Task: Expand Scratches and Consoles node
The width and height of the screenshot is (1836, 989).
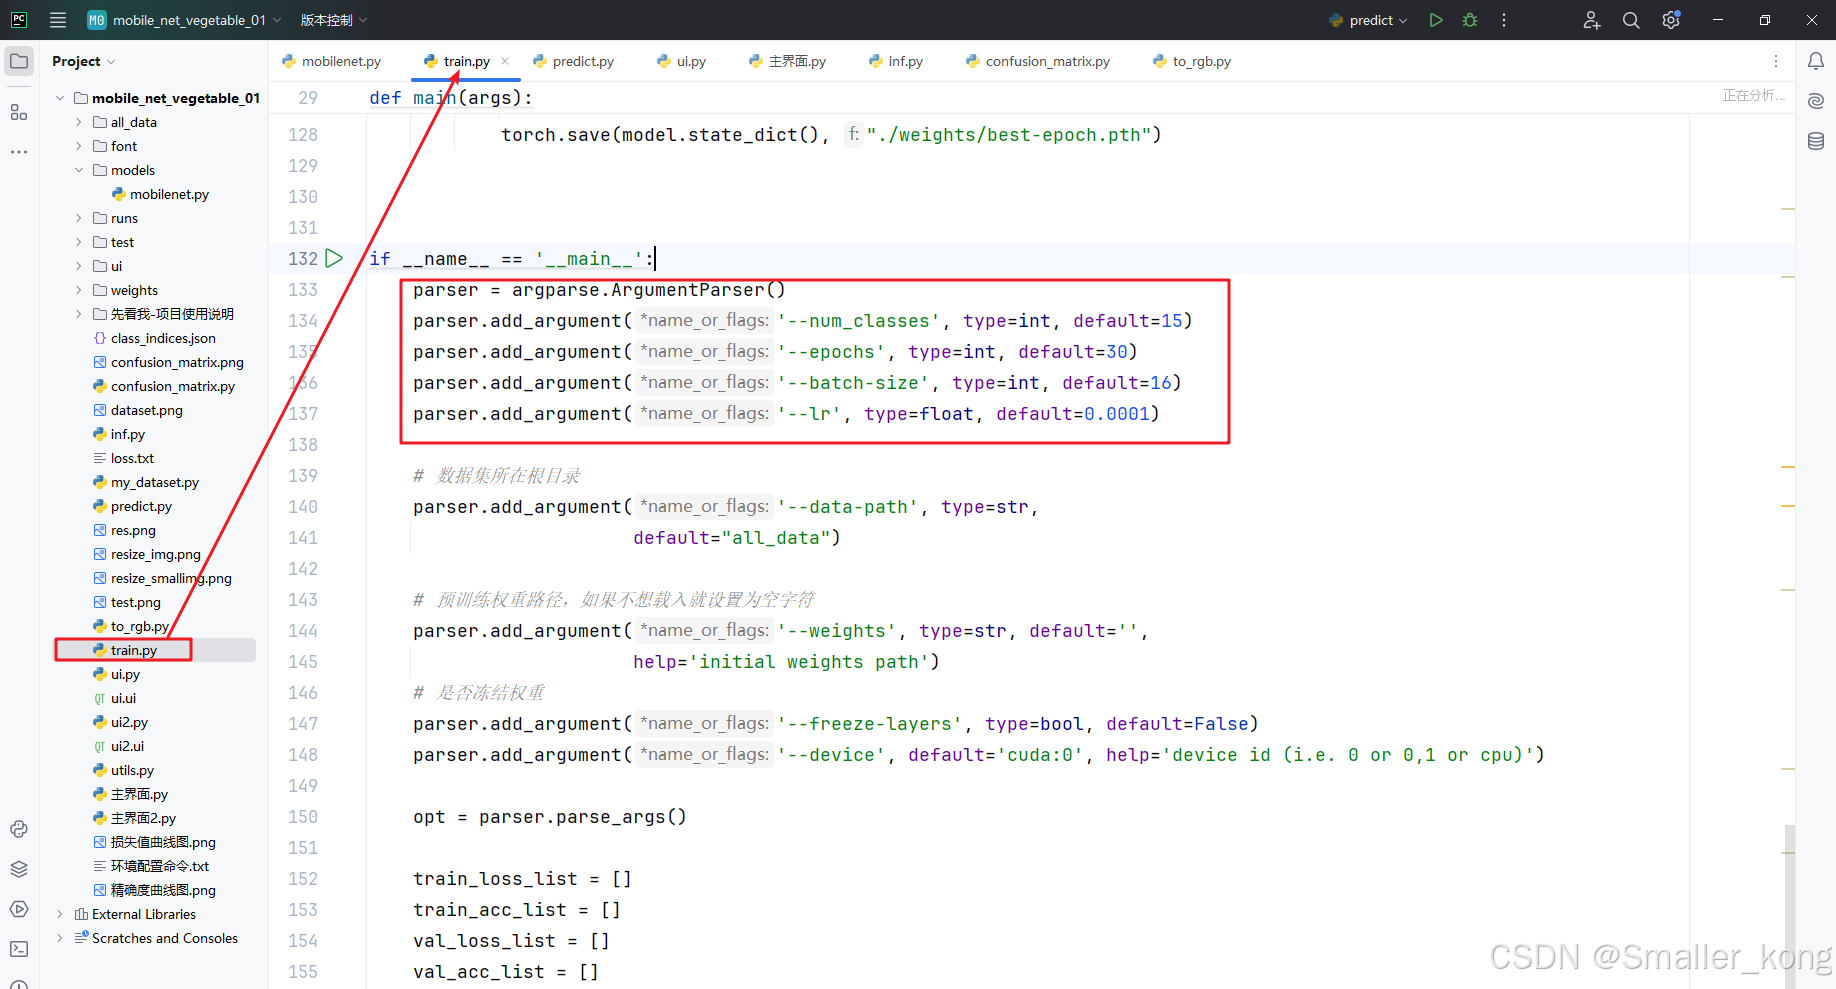Action: [60, 938]
